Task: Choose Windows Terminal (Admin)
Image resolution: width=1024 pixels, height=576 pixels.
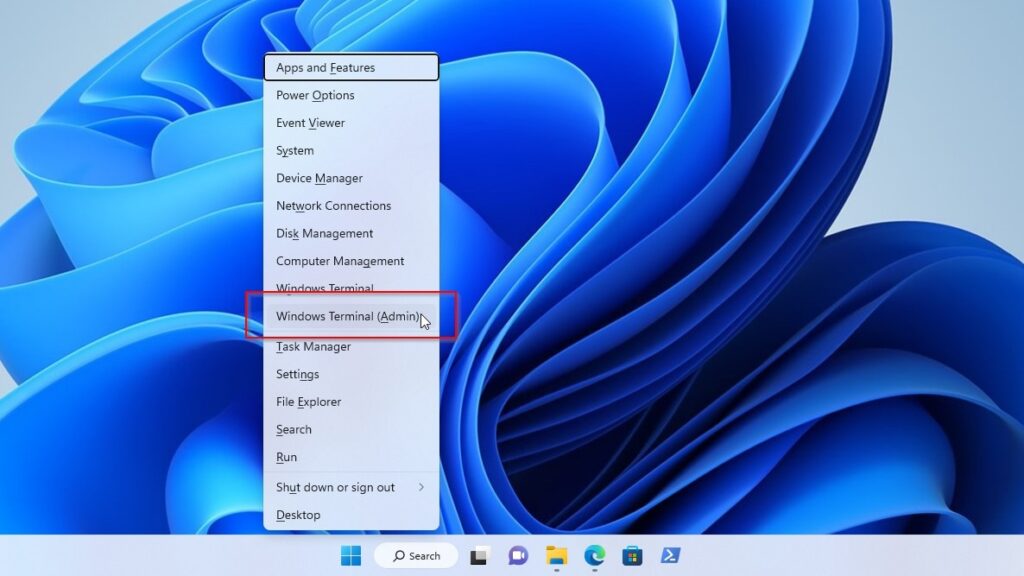Action: 351,316
